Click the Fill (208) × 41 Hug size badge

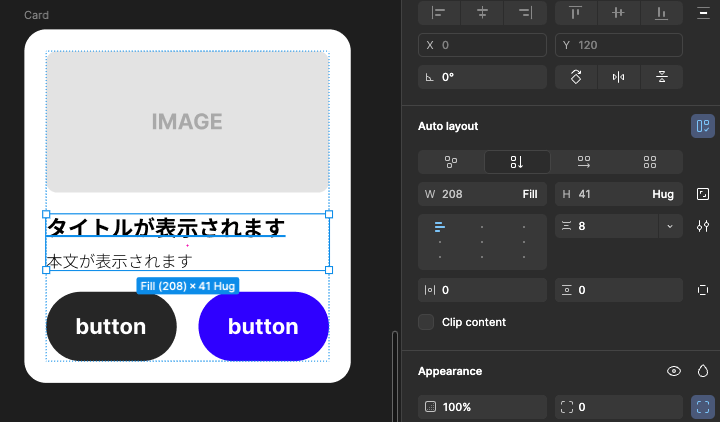tap(188, 286)
